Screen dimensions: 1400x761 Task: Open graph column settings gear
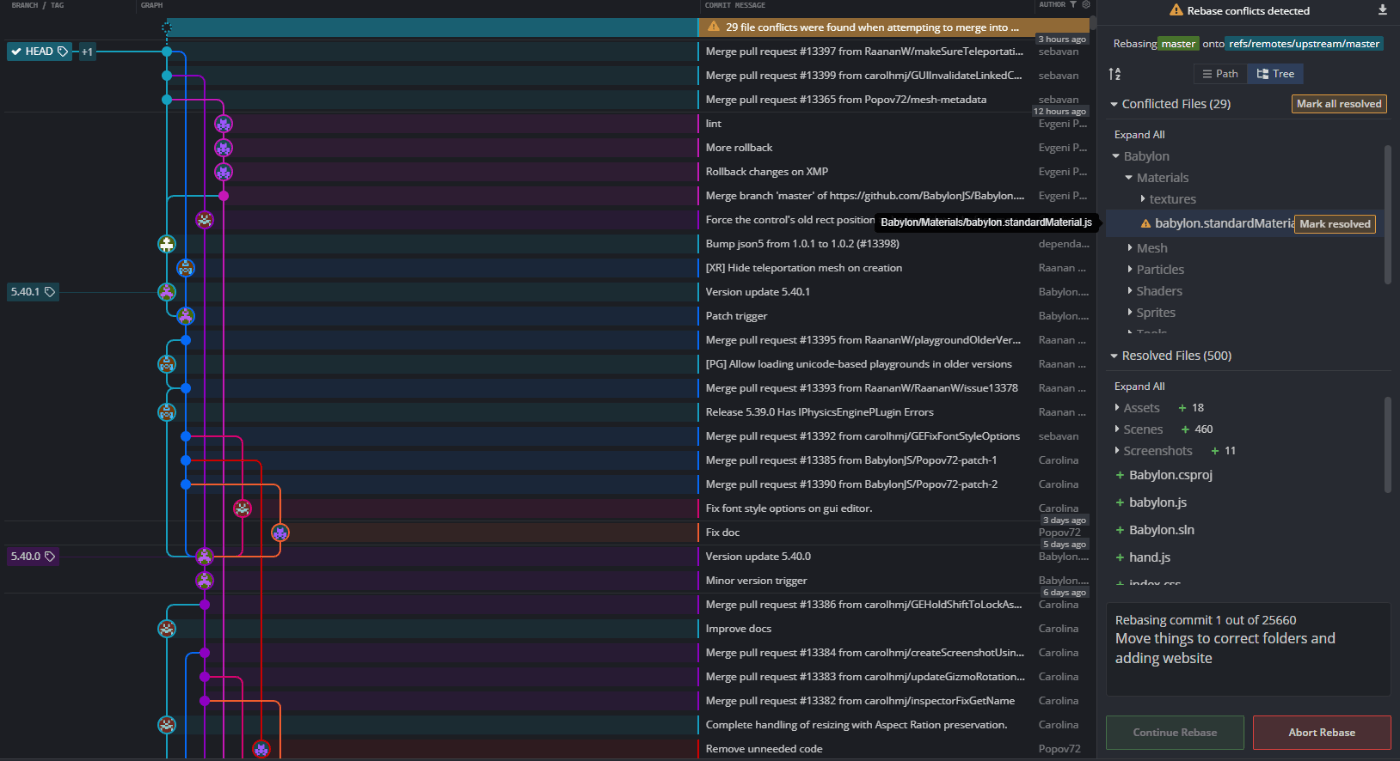(1086, 5)
